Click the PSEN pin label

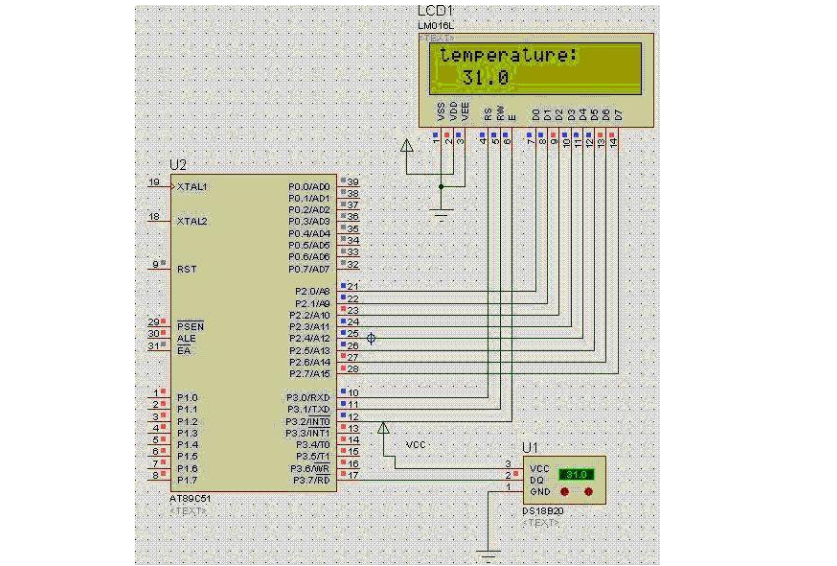tap(191, 326)
